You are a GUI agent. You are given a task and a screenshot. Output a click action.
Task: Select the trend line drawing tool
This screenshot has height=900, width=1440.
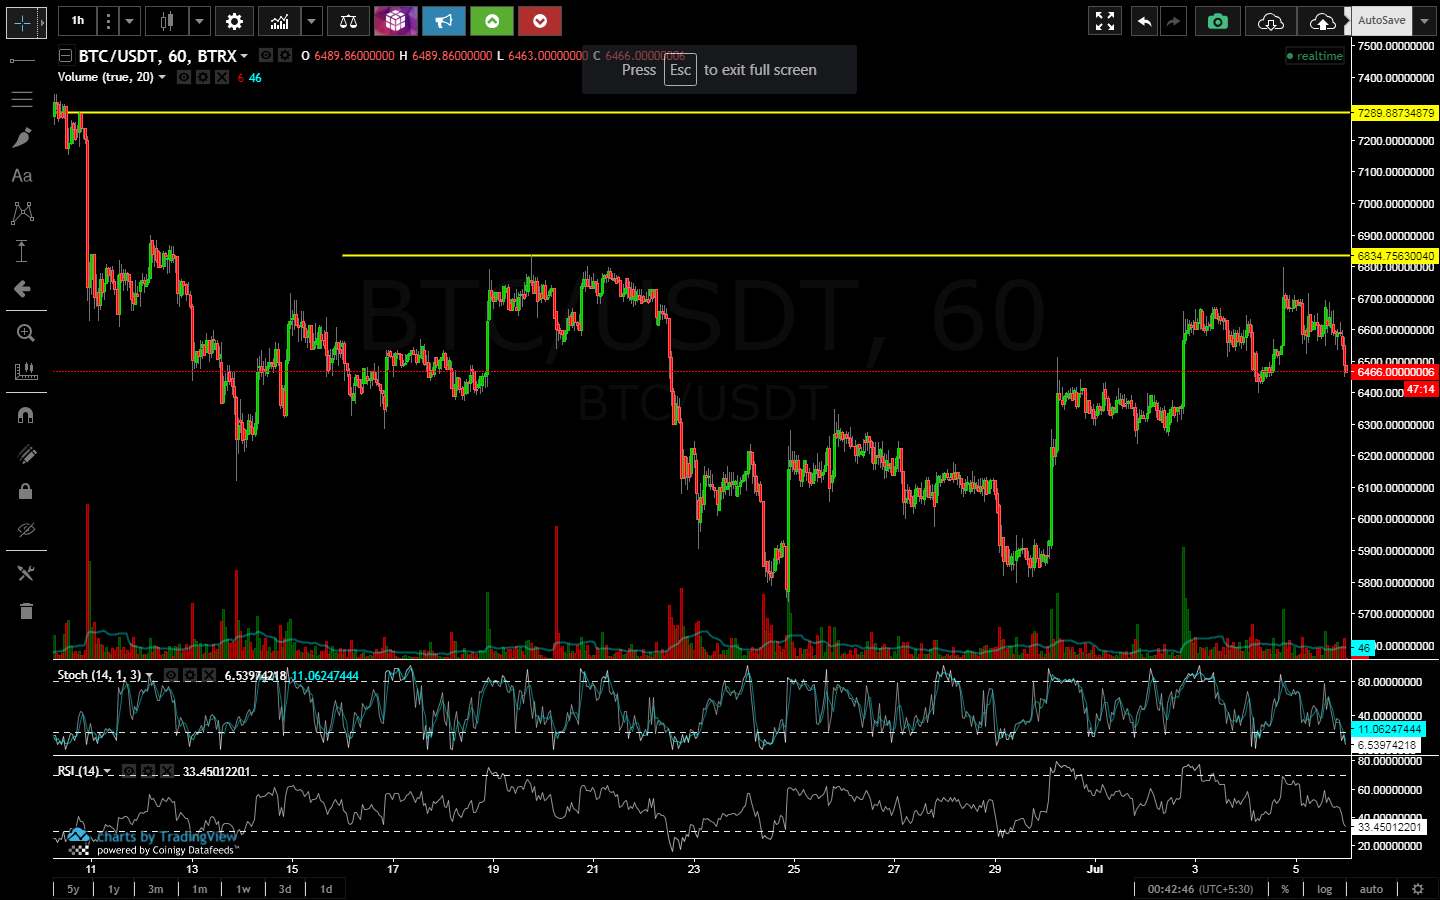pyautogui.click(x=22, y=61)
